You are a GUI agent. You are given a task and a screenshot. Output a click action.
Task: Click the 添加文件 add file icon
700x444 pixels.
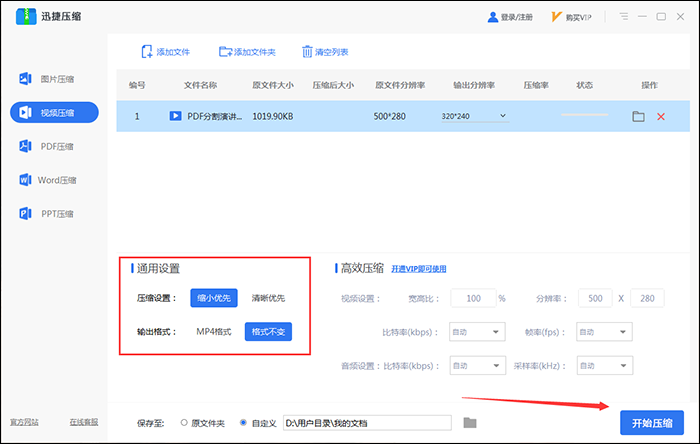(148, 52)
